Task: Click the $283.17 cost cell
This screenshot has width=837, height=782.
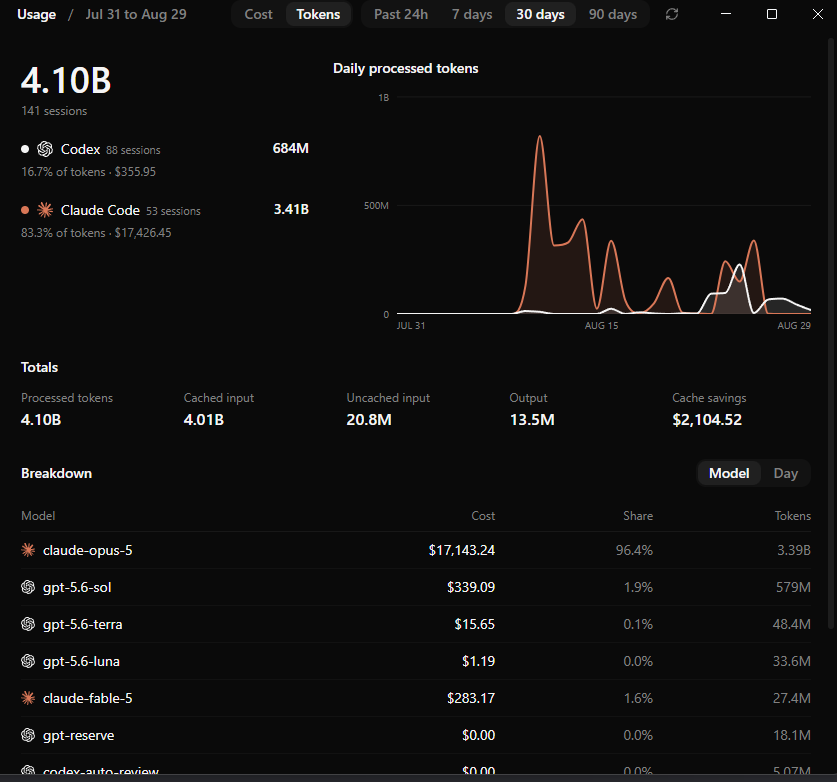Action: click(471, 698)
